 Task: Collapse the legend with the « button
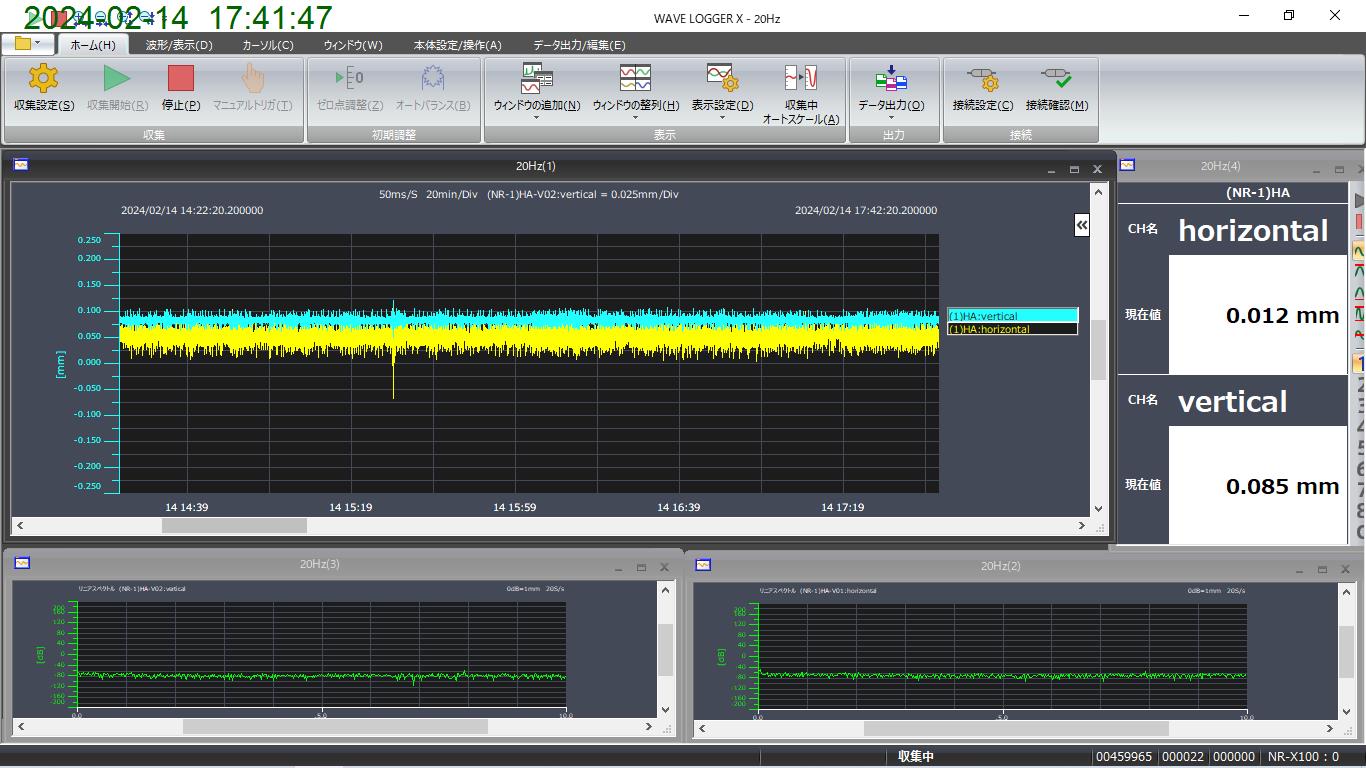(1081, 225)
